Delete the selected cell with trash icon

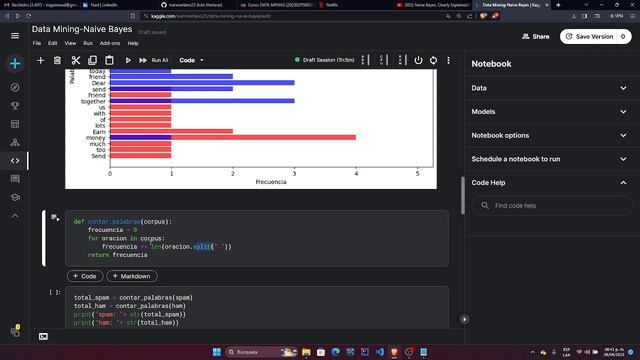pyautogui.click(x=58, y=60)
